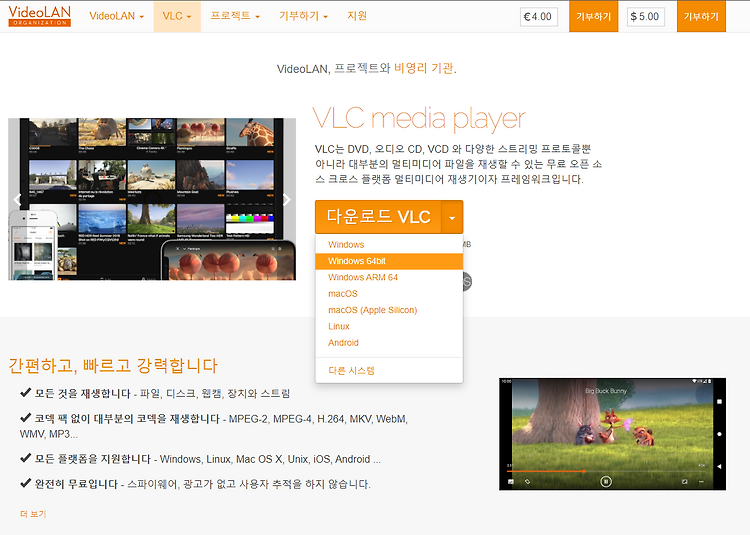
Task: Open 다른 시스템 other systems link
Action: (389, 371)
